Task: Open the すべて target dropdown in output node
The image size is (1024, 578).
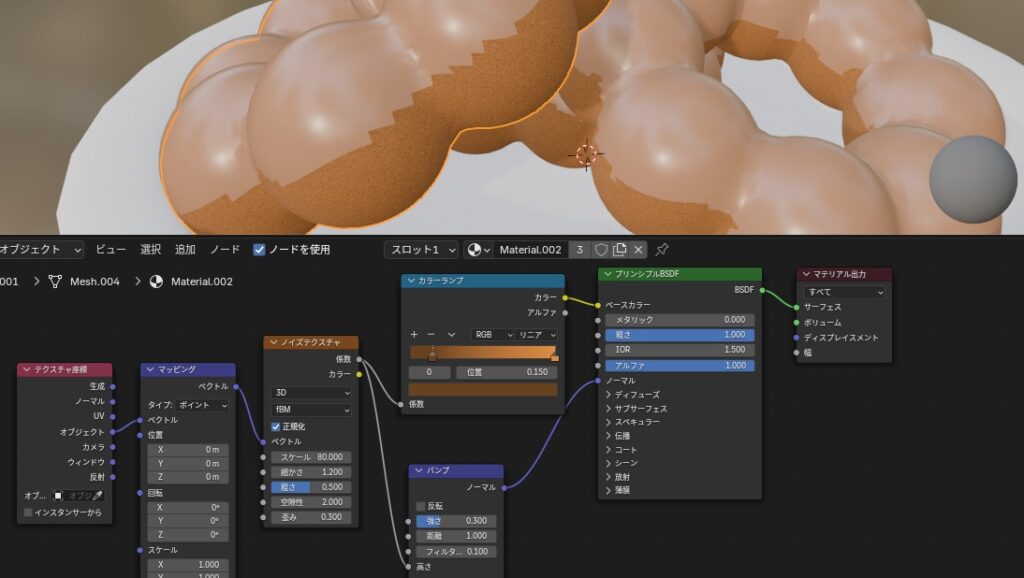Action: coord(844,292)
